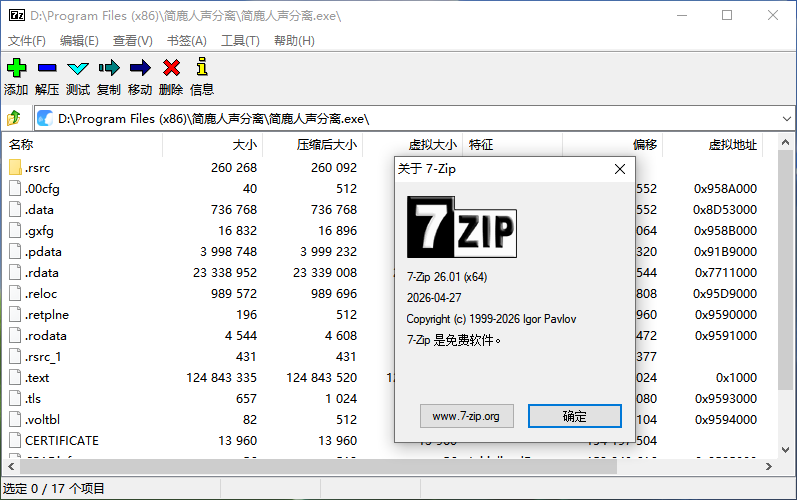Select the .text file name

[x=37, y=378]
